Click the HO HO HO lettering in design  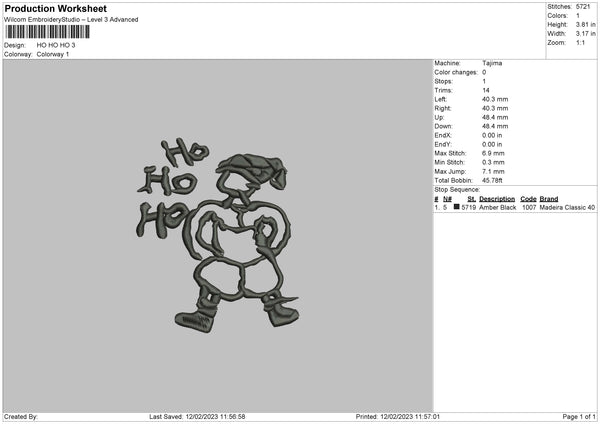(172, 188)
